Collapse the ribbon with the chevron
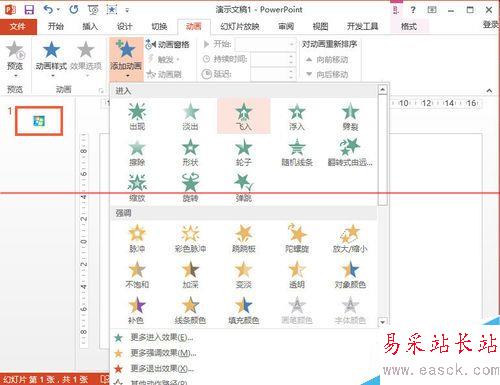500x385 pixels. pyautogui.click(x=489, y=90)
